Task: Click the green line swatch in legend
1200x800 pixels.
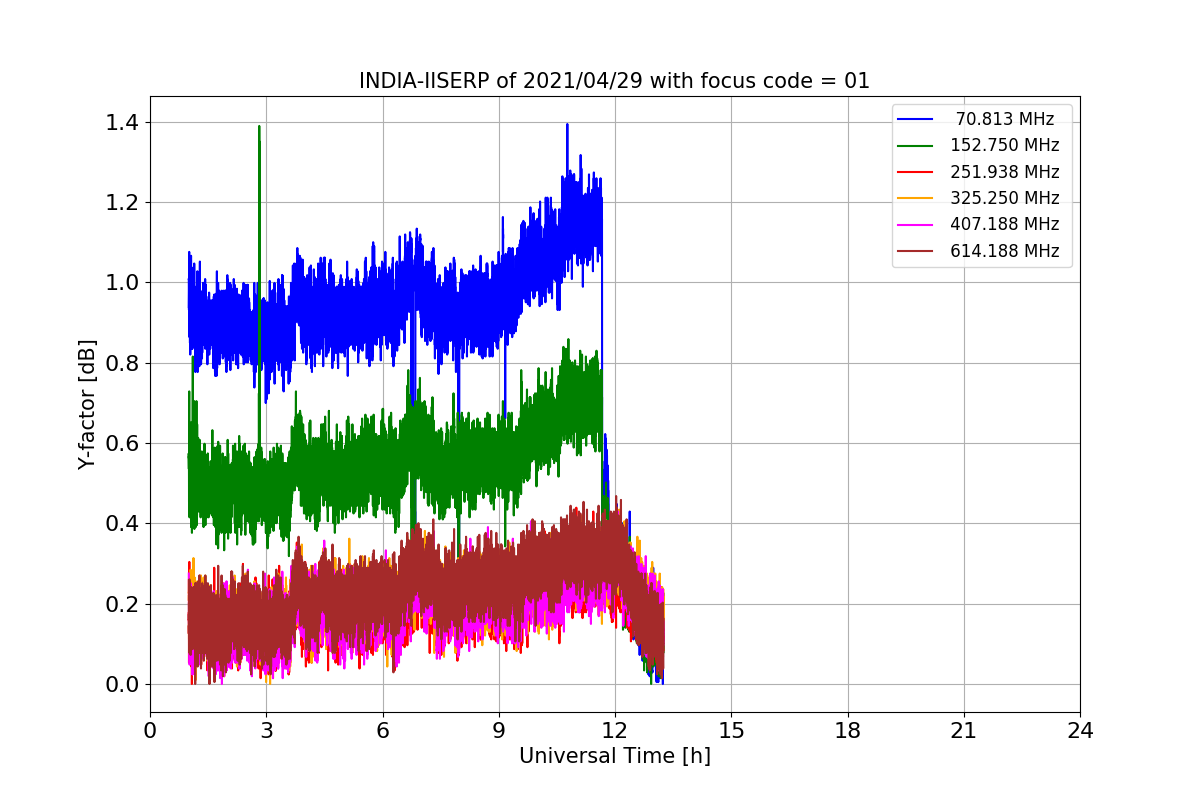Action: coord(915,145)
